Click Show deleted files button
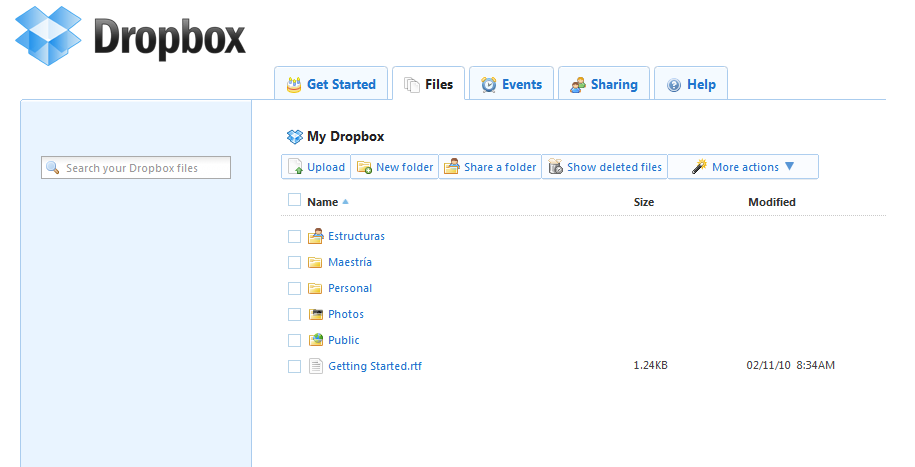The height and width of the screenshot is (467, 915). 605,167
